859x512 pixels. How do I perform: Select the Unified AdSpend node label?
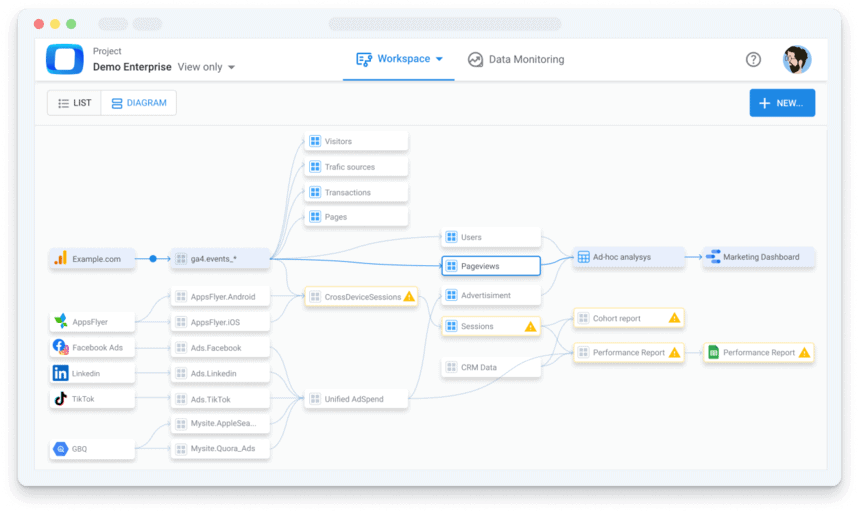(x=354, y=399)
